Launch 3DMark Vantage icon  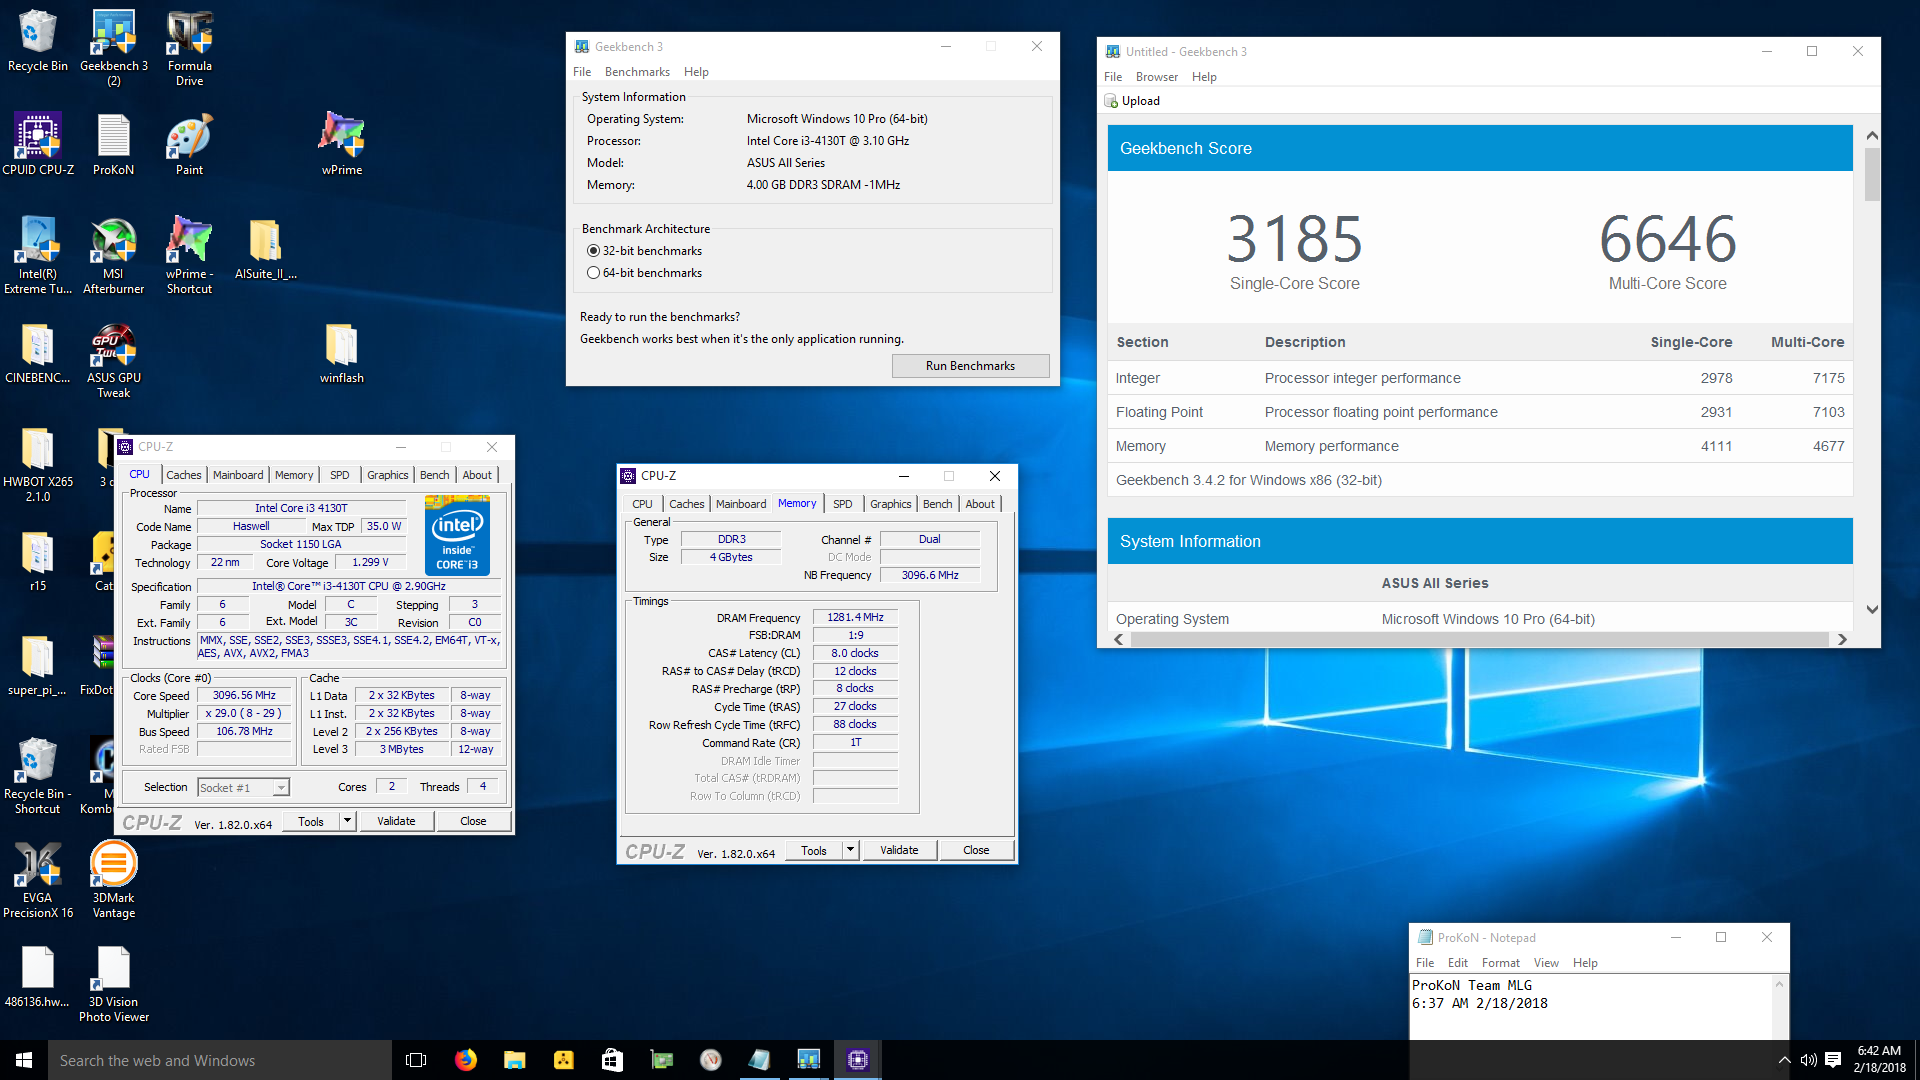point(113,880)
